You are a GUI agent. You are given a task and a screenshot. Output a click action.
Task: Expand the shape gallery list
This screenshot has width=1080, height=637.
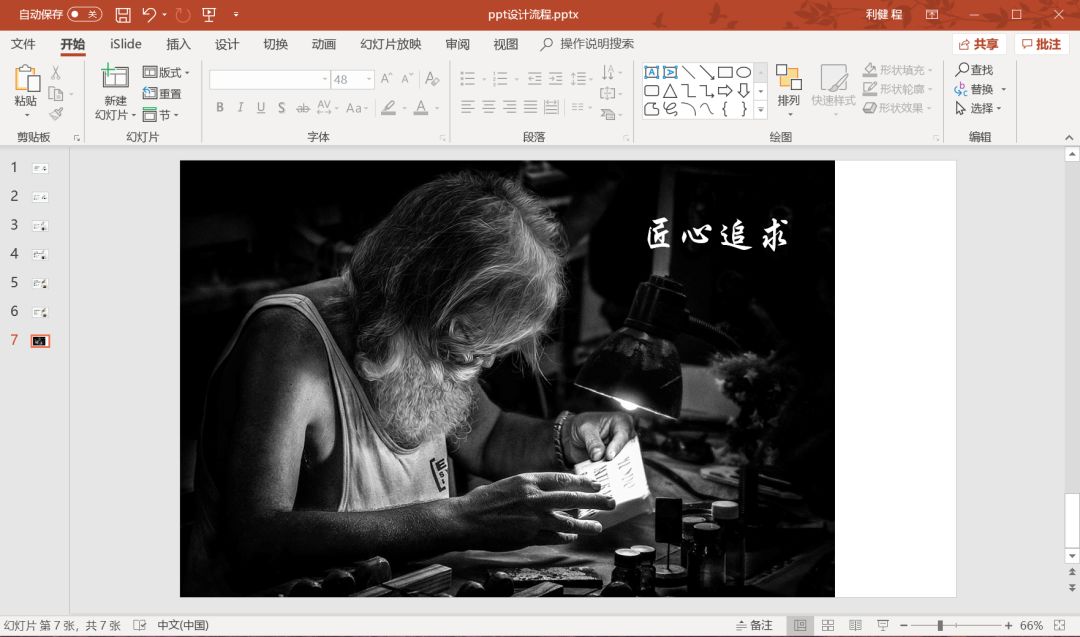pos(760,108)
